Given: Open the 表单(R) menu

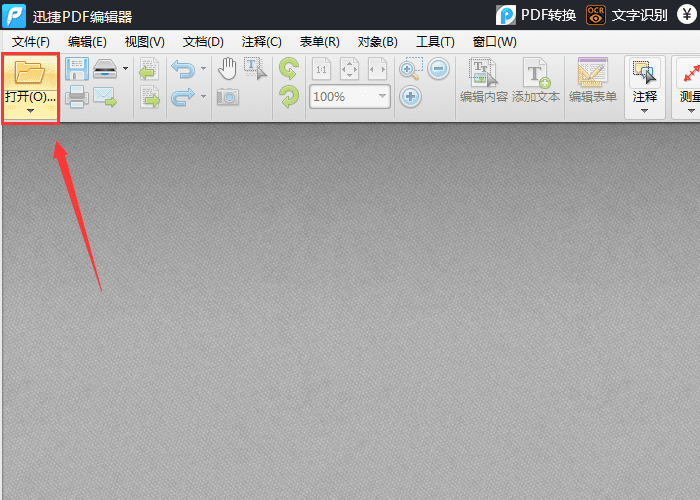Looking at the screenshot, I should coord(320,42).
